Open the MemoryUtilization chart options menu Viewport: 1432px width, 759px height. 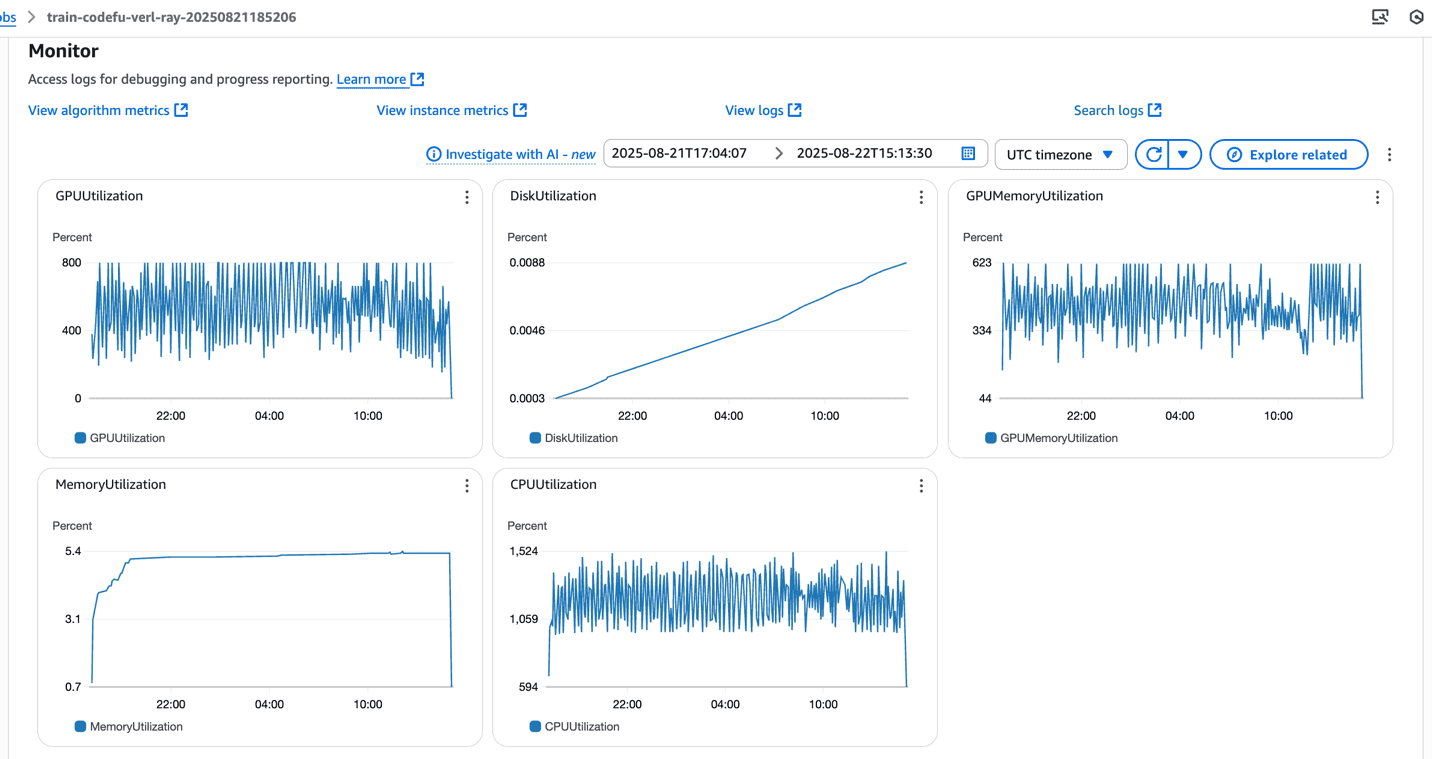coord(466,486)
